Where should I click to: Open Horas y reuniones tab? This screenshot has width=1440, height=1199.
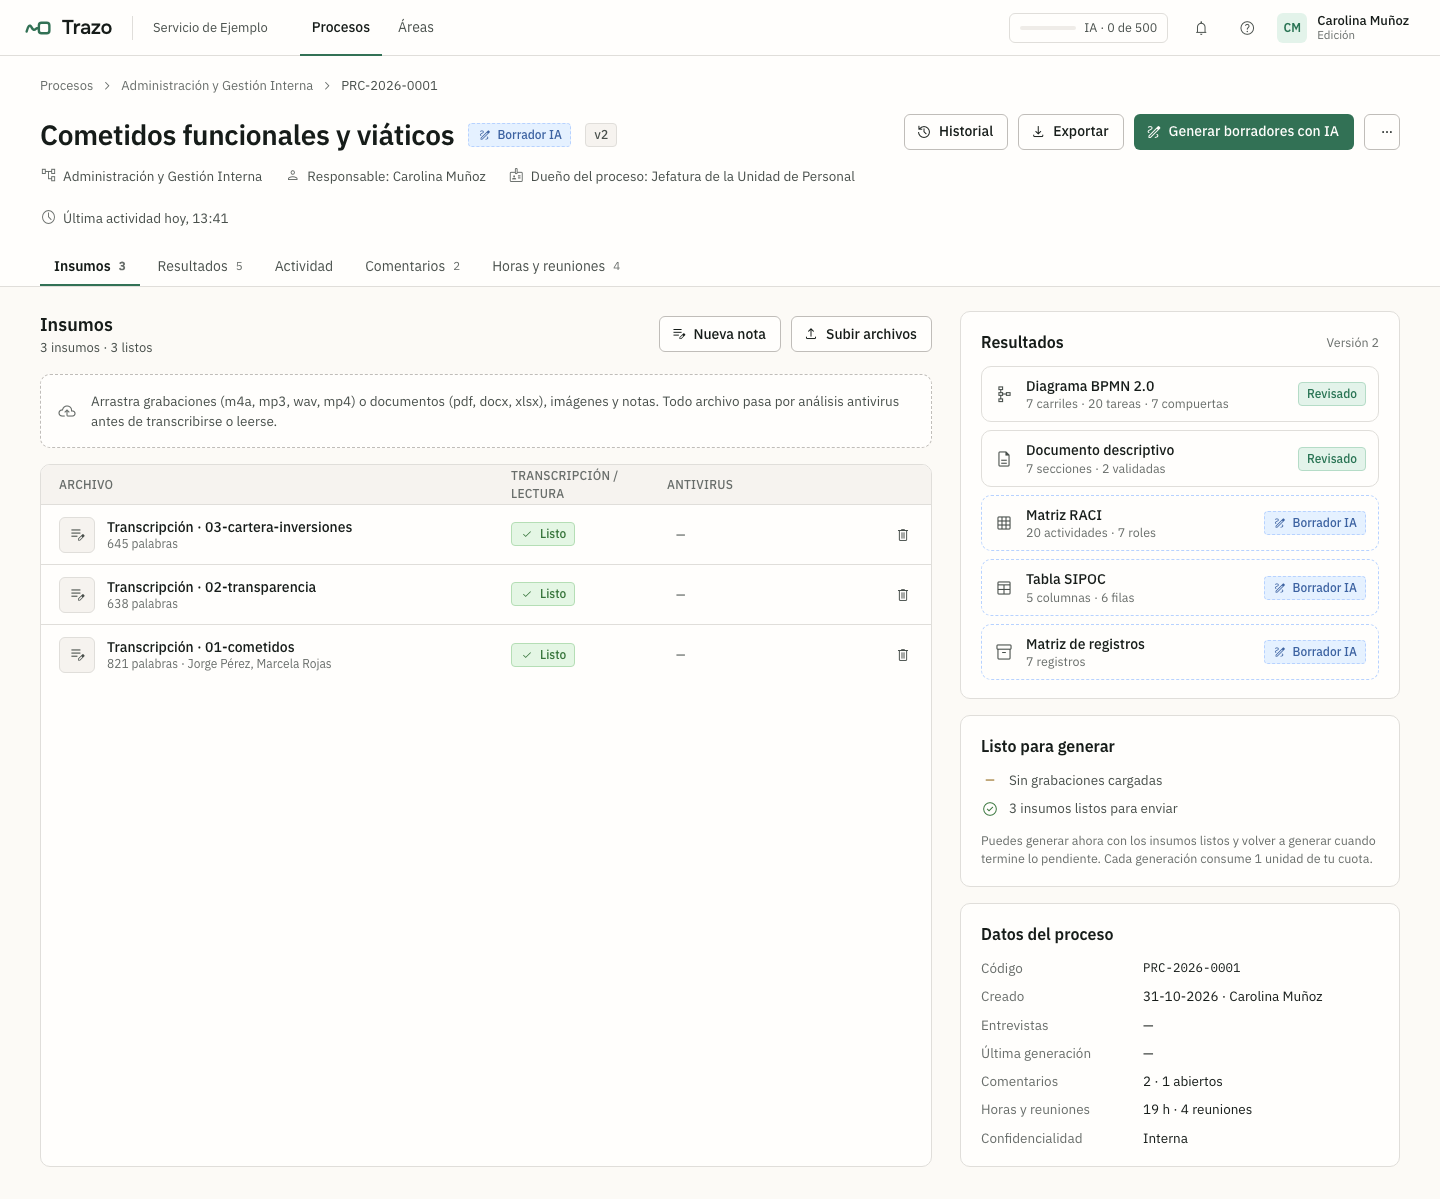click(x=556, y=266)
